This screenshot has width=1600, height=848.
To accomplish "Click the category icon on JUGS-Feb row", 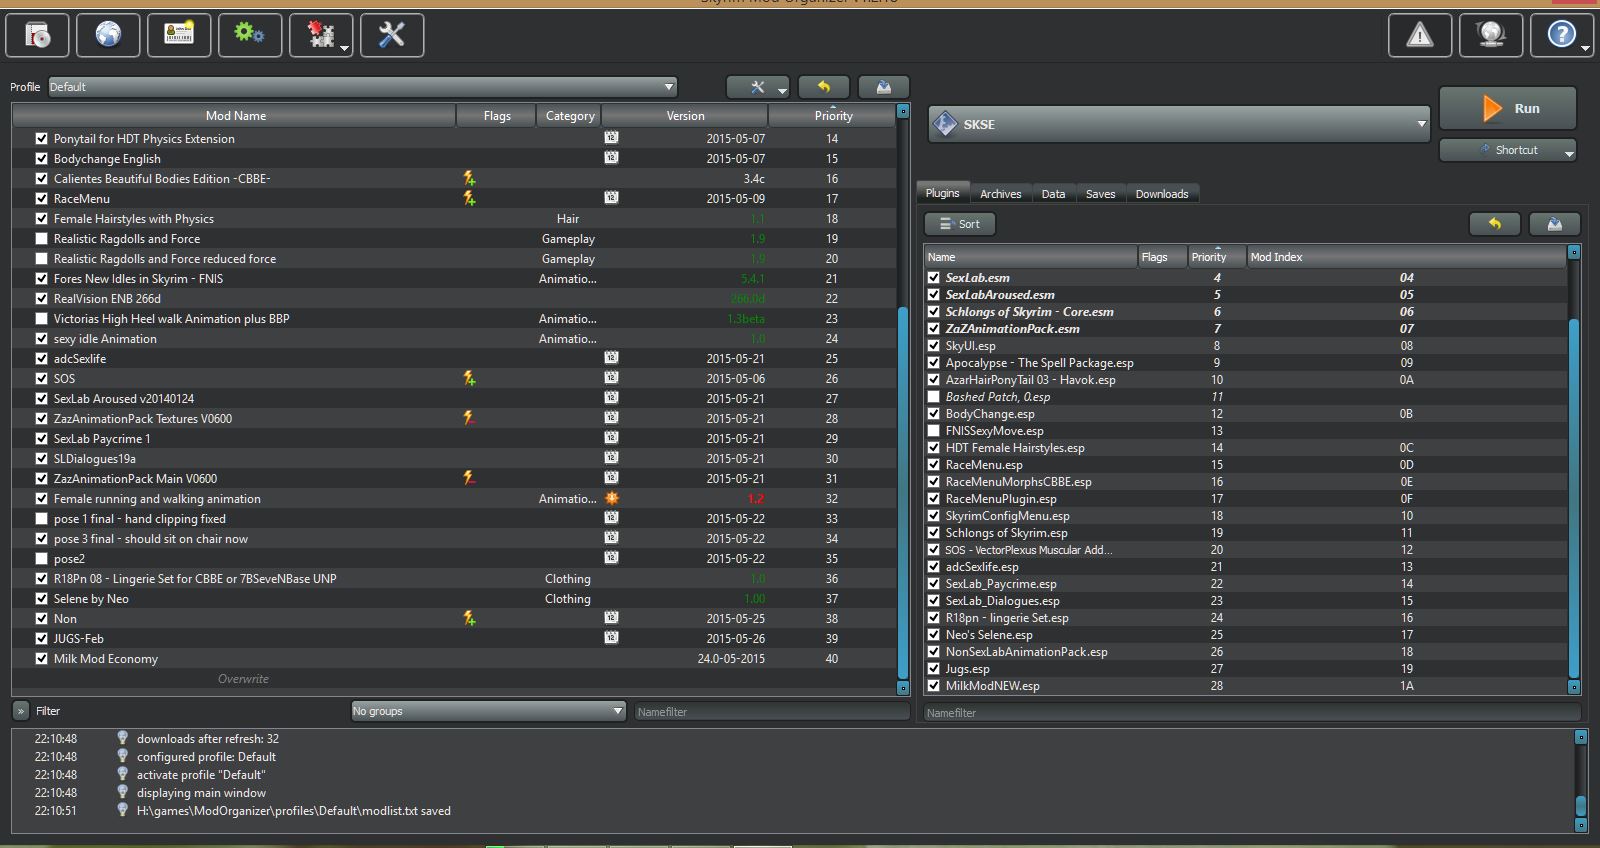I will (x=611, y=638).
